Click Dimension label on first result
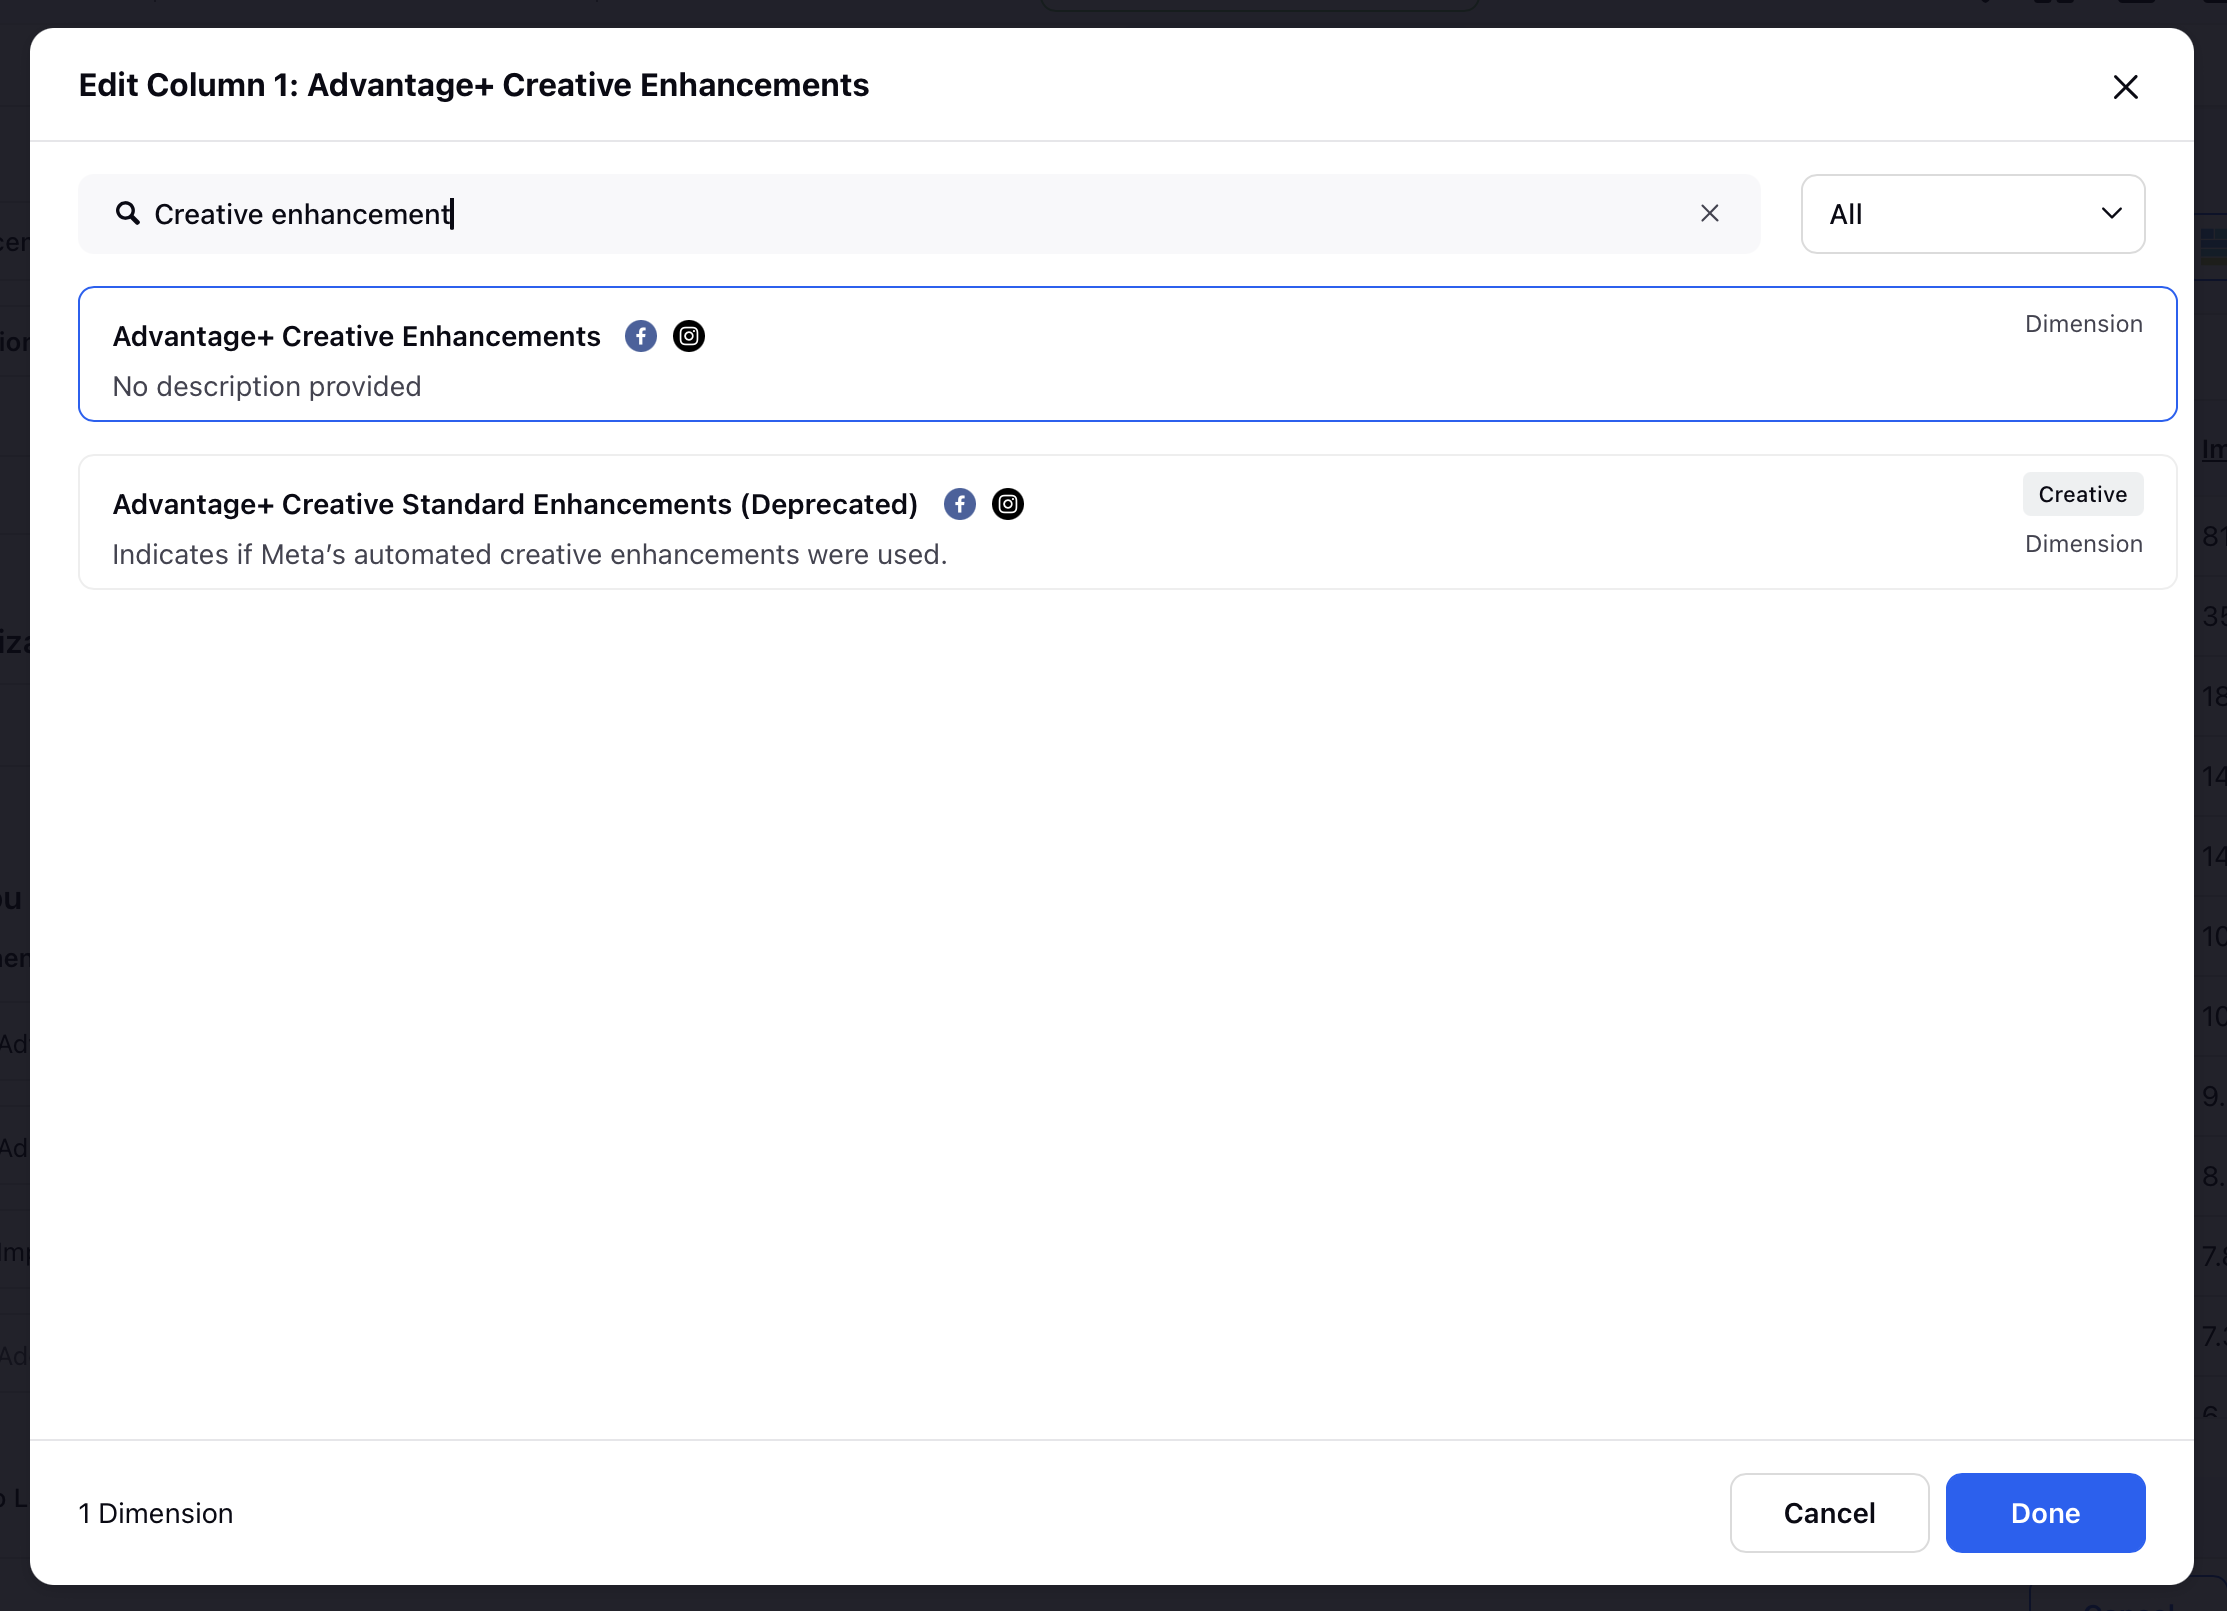 [2084, 324]
